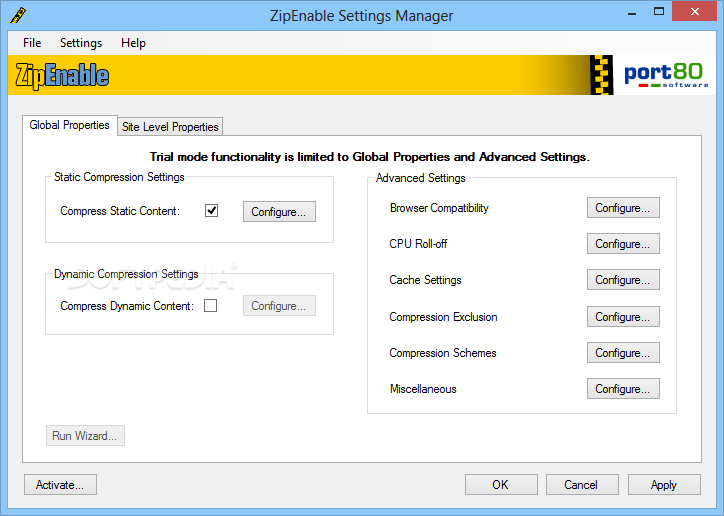The width and height of the screenshot is (724, 516).
Task: Configure static compression settings
Action: pos(279,211)
